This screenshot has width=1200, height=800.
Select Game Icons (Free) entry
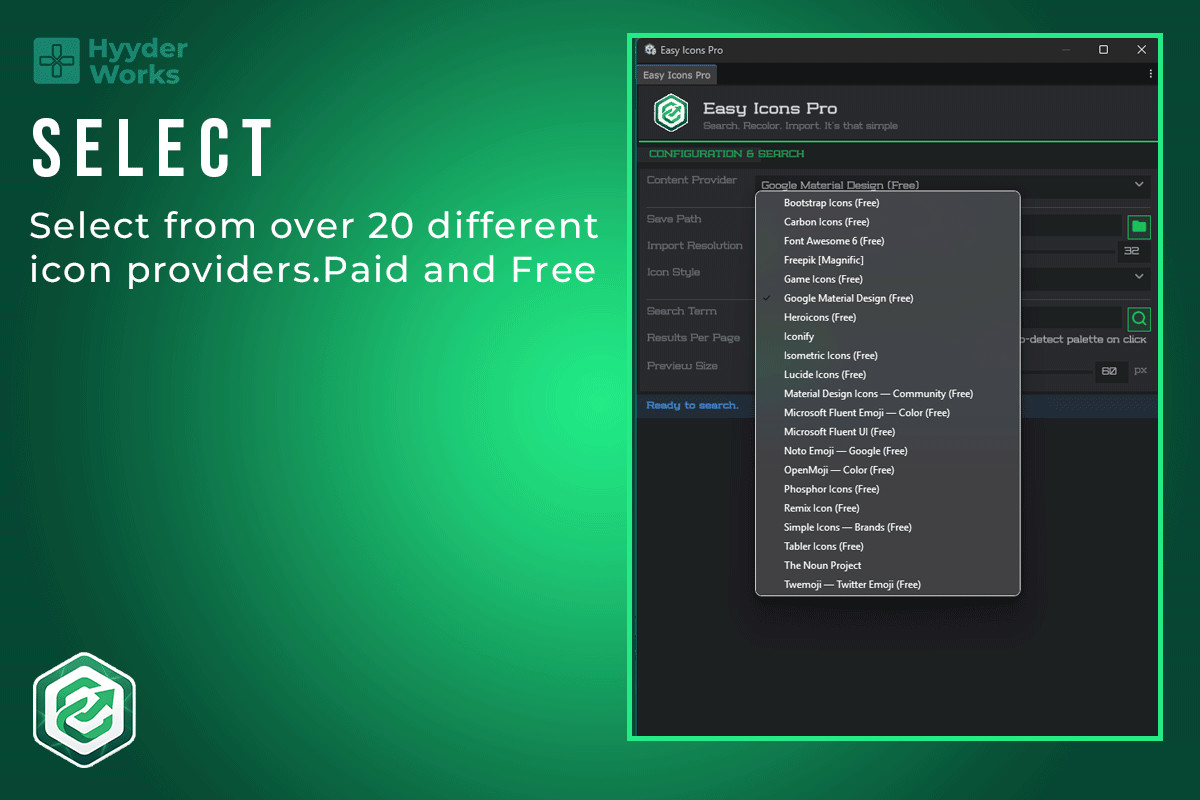pyautogui.click(x=888, y=279)
